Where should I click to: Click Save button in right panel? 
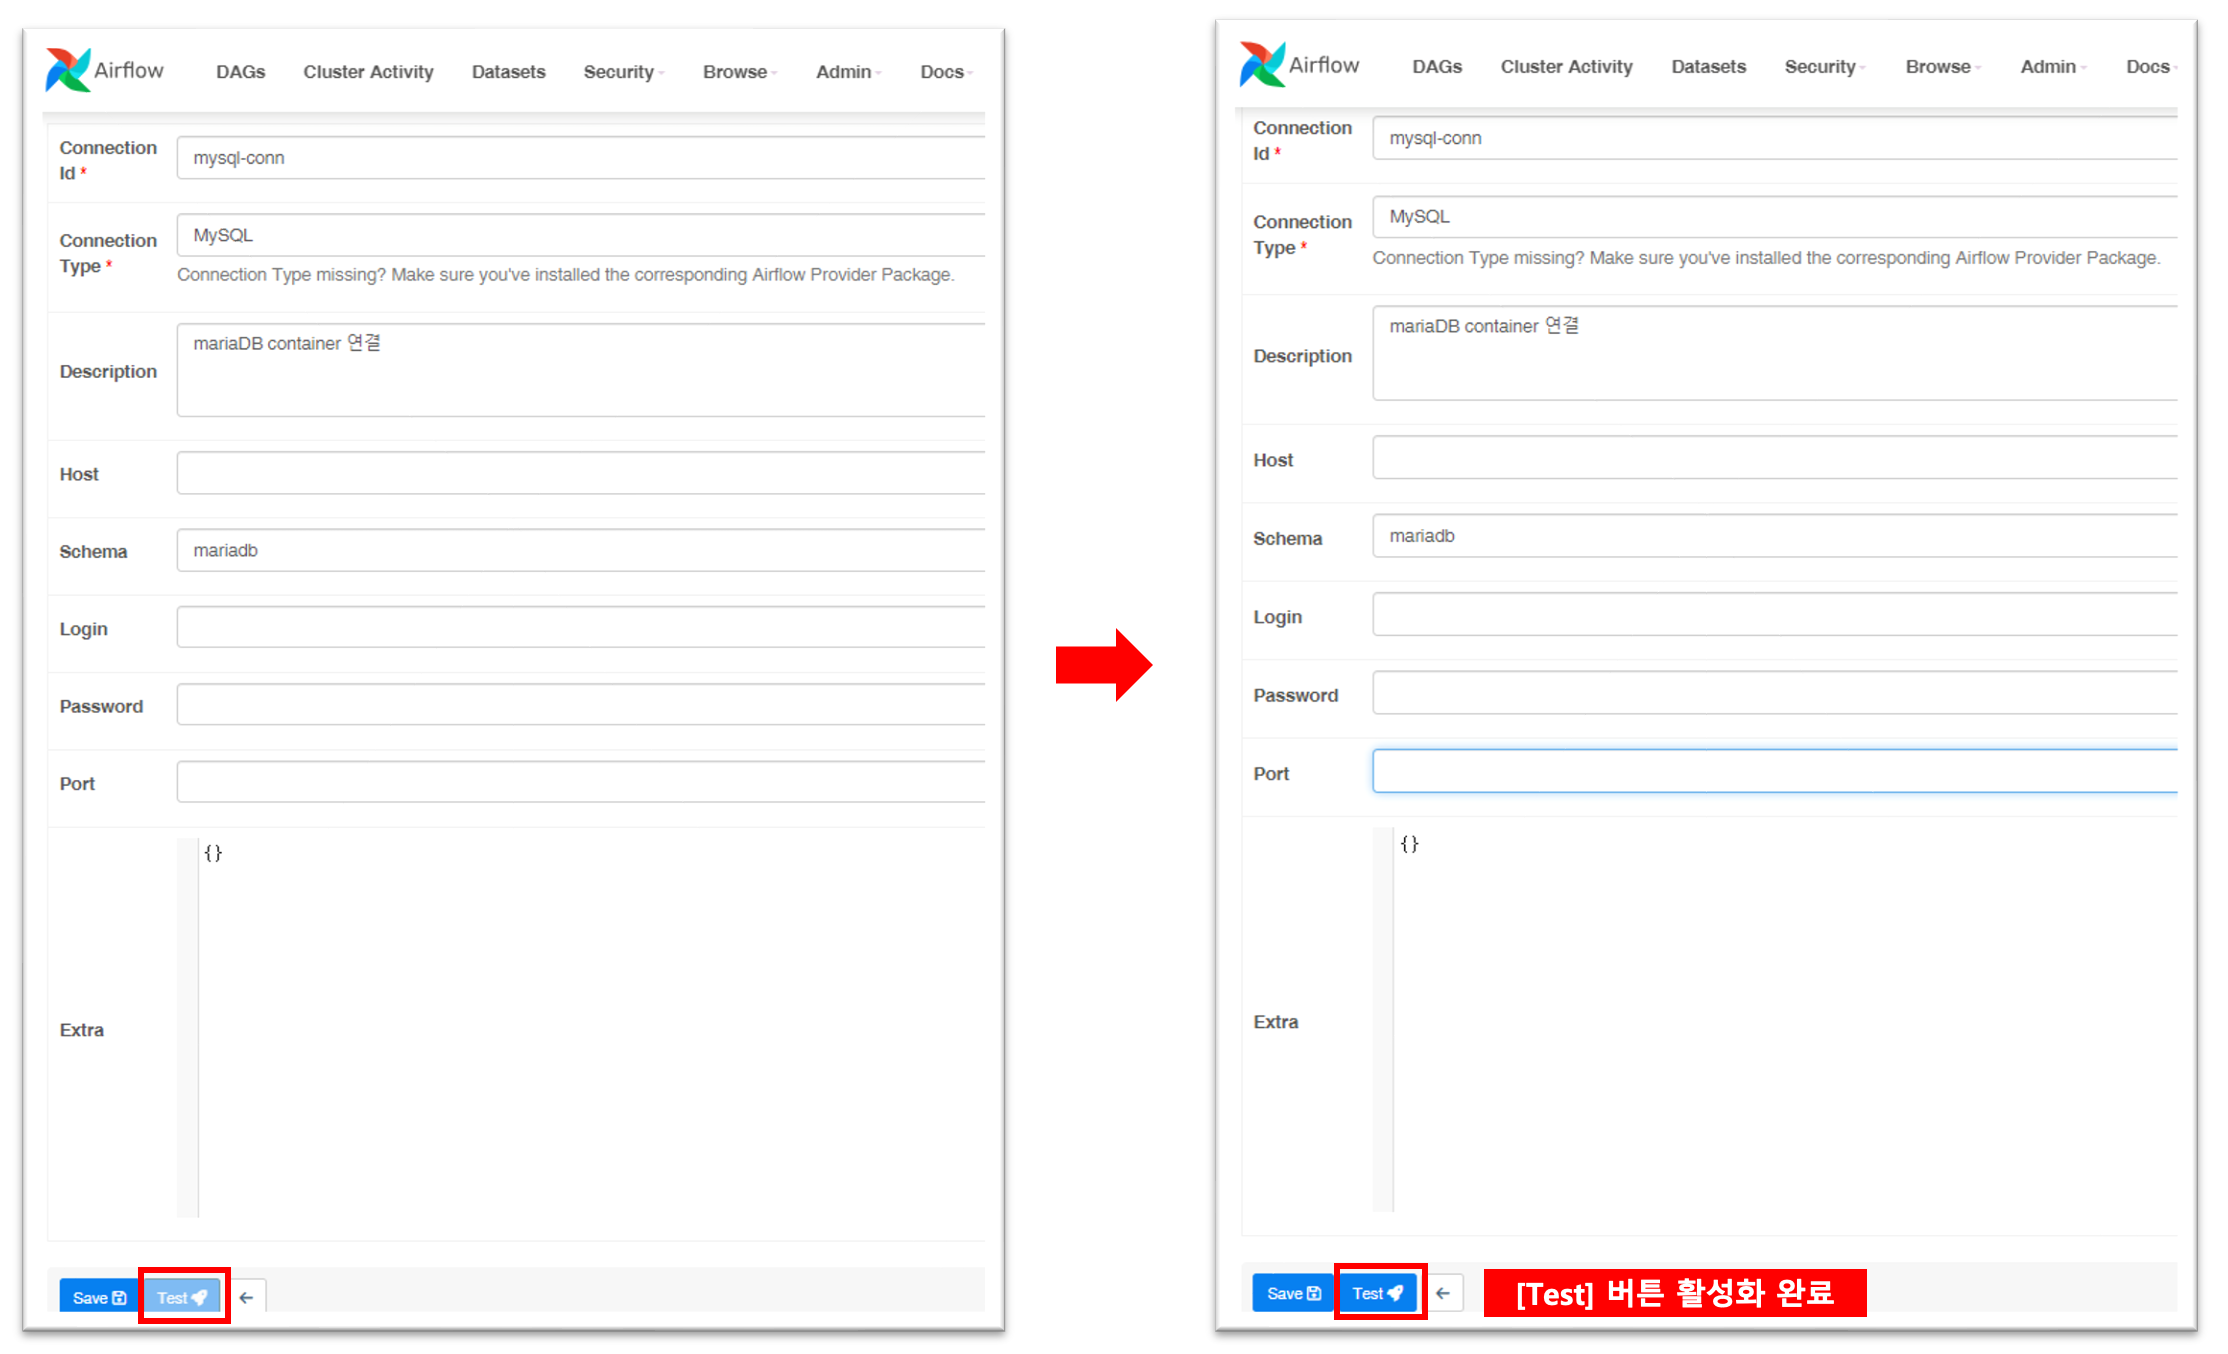click(1292, 1292)
